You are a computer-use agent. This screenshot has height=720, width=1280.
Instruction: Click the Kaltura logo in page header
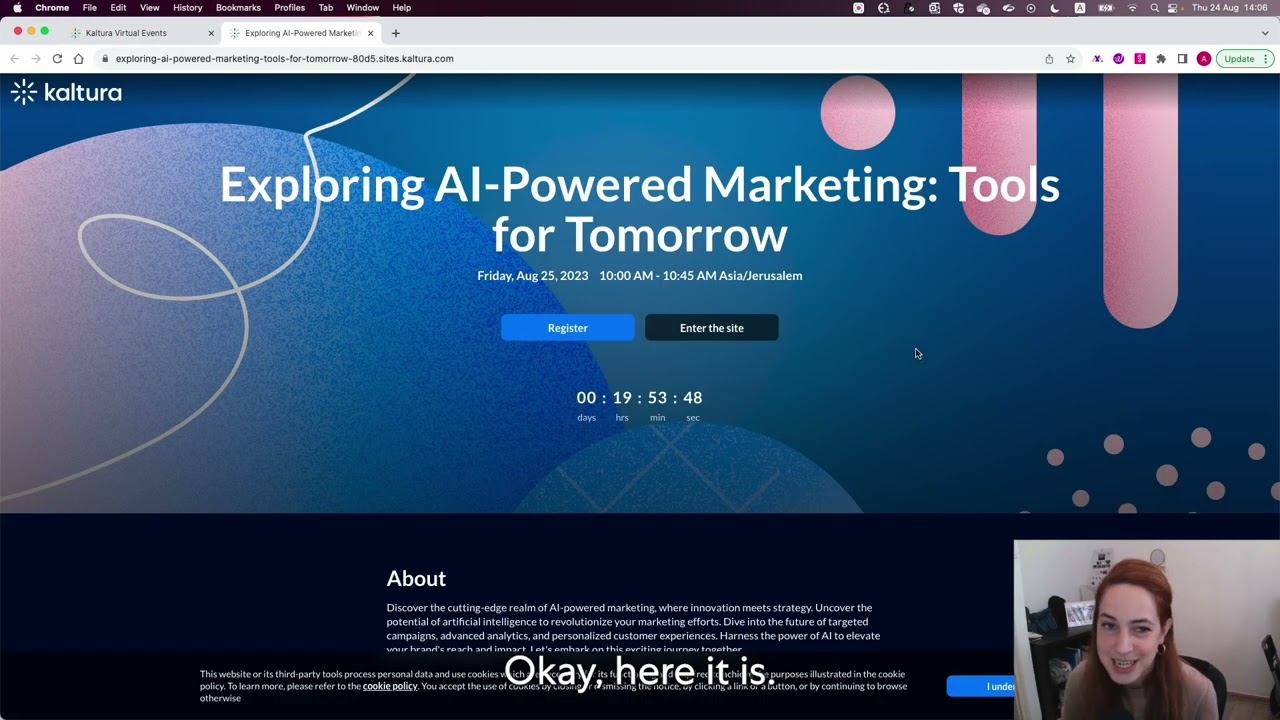point(66,93)
